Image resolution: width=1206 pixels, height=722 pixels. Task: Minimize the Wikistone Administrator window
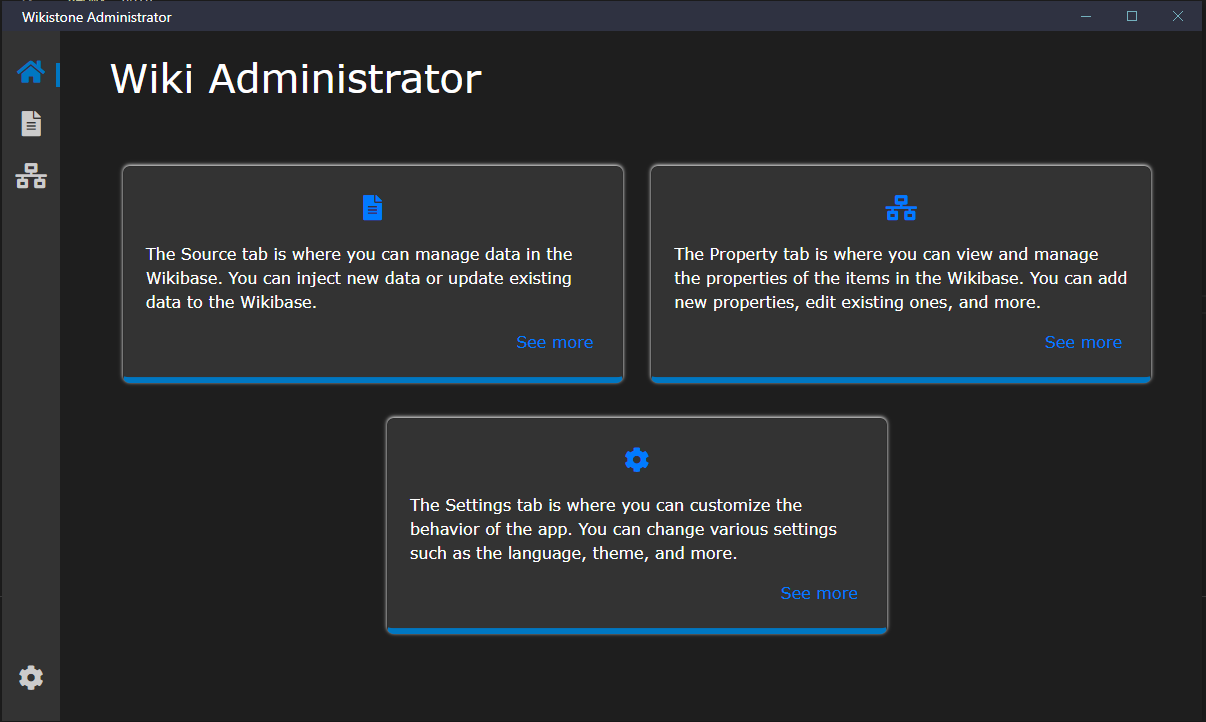tap(1086, 16)
